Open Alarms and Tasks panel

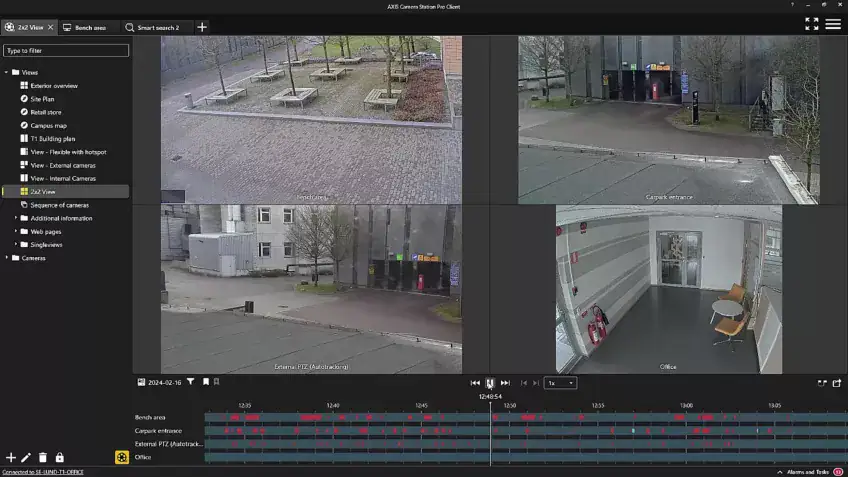808,472
